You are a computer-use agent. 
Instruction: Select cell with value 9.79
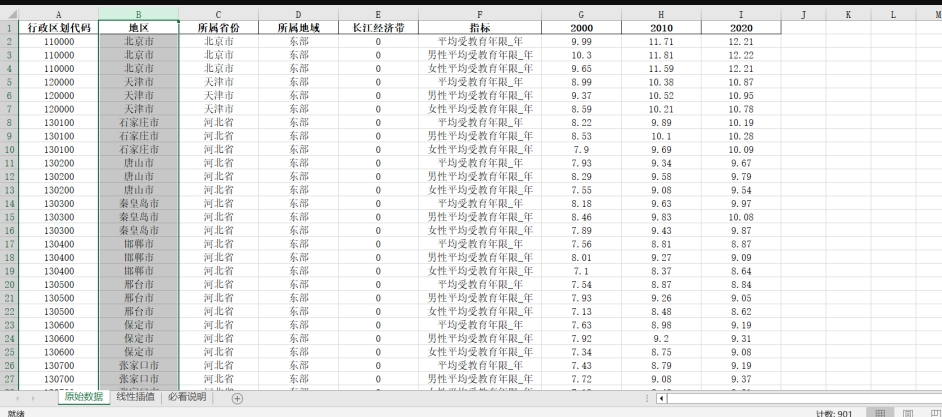(741, 176)
